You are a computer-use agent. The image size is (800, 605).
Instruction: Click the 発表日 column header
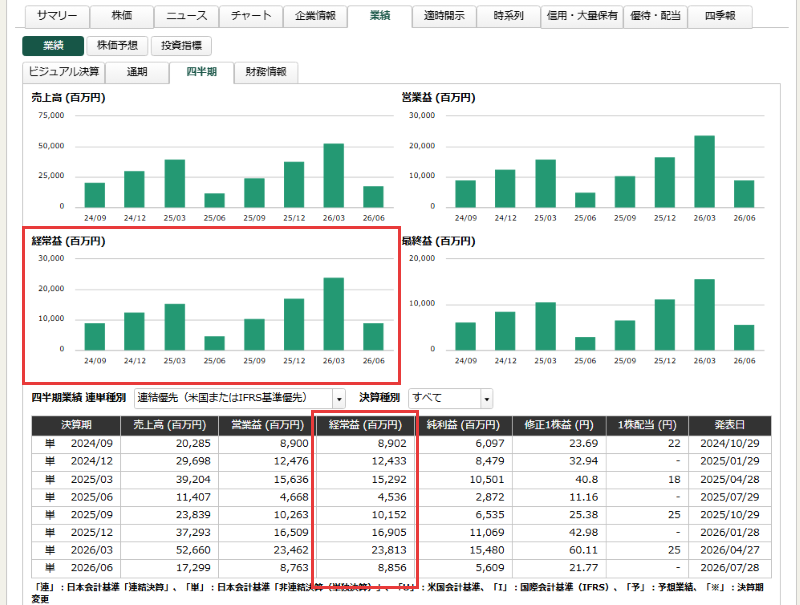click(x=730, y=425)
